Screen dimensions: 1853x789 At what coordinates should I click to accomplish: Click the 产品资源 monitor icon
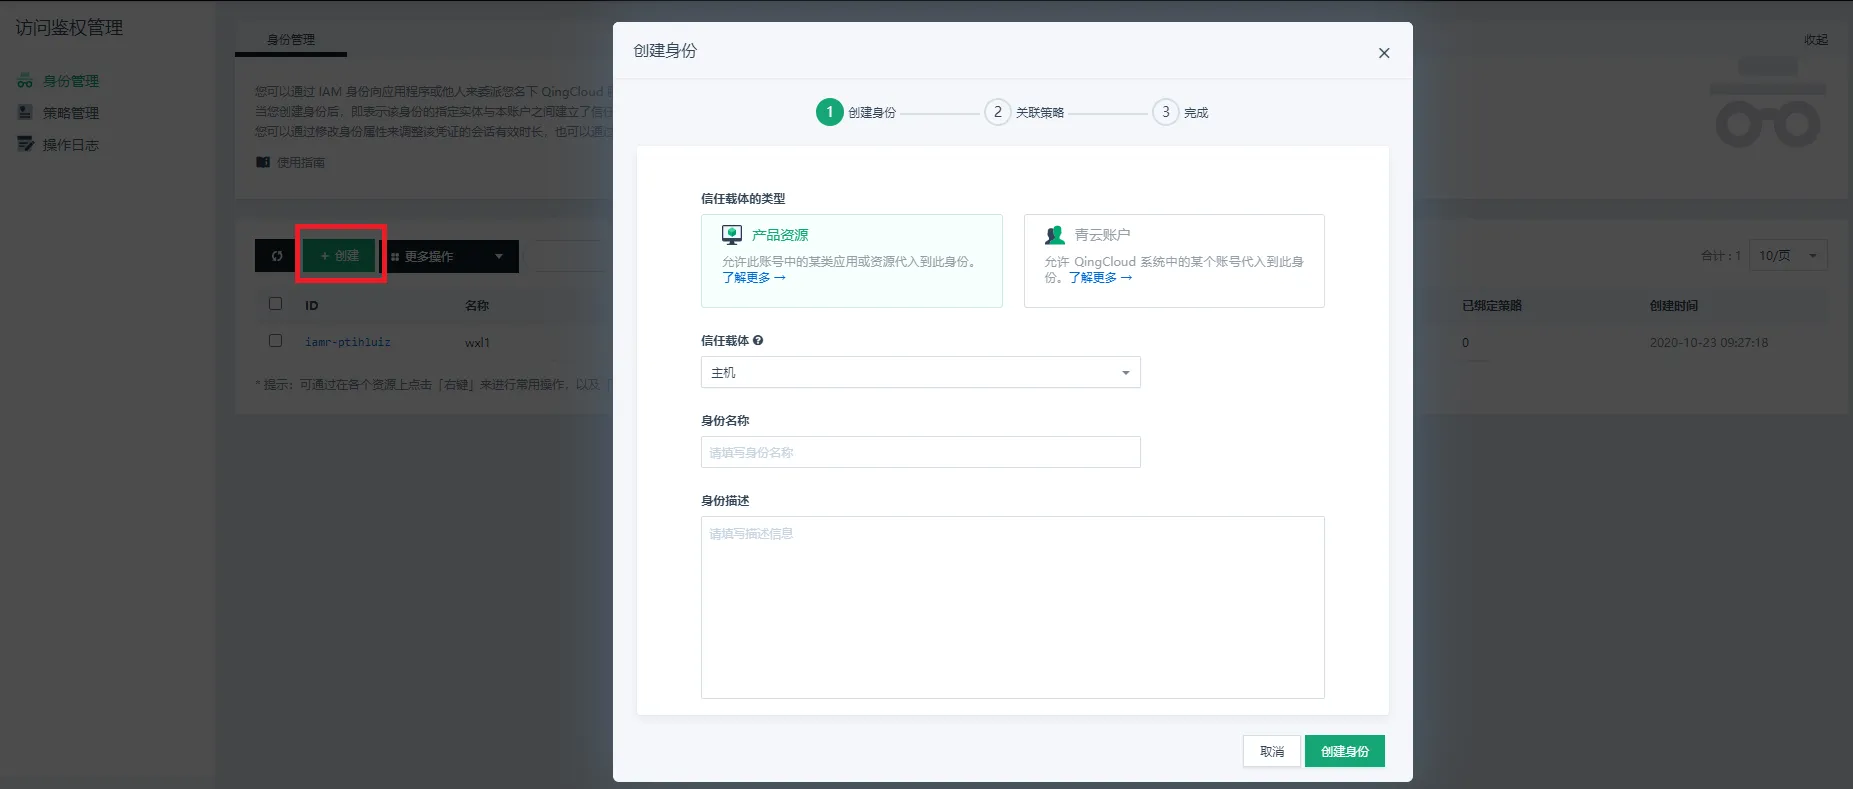point(732,235)
